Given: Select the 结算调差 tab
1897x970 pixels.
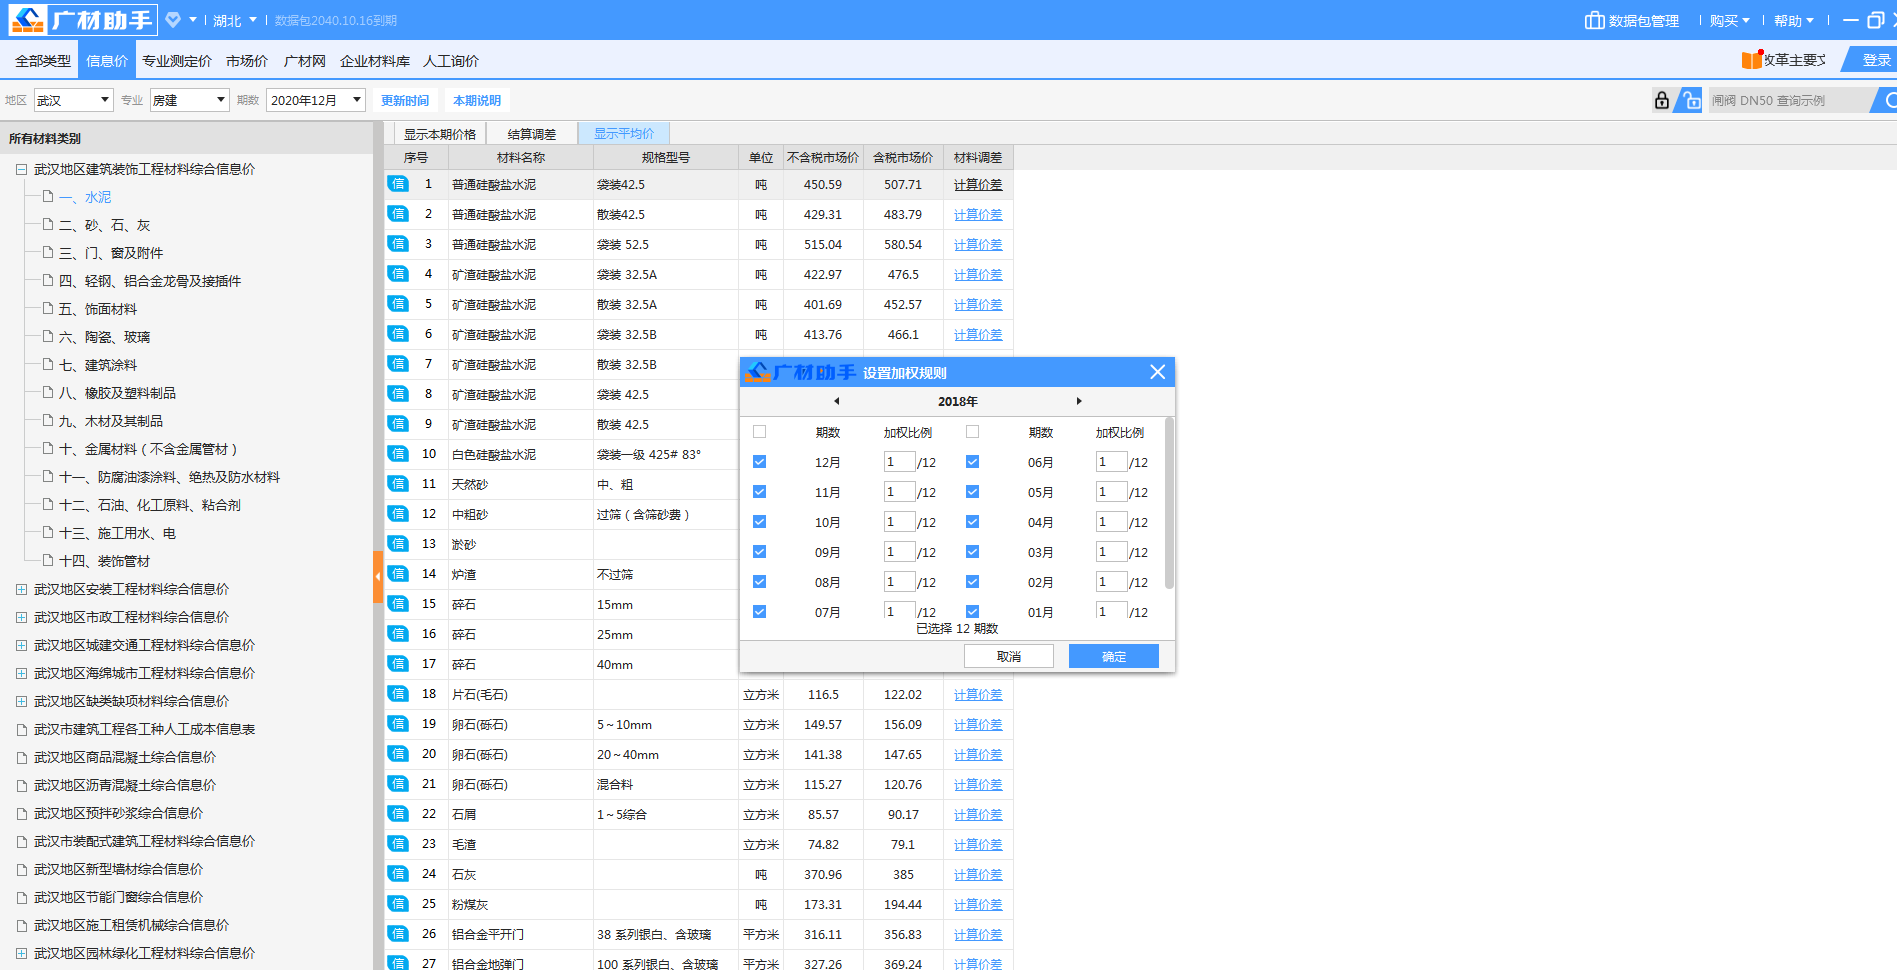Looking at the screenshot, I should pyautogui.click(x=532, y=134).
